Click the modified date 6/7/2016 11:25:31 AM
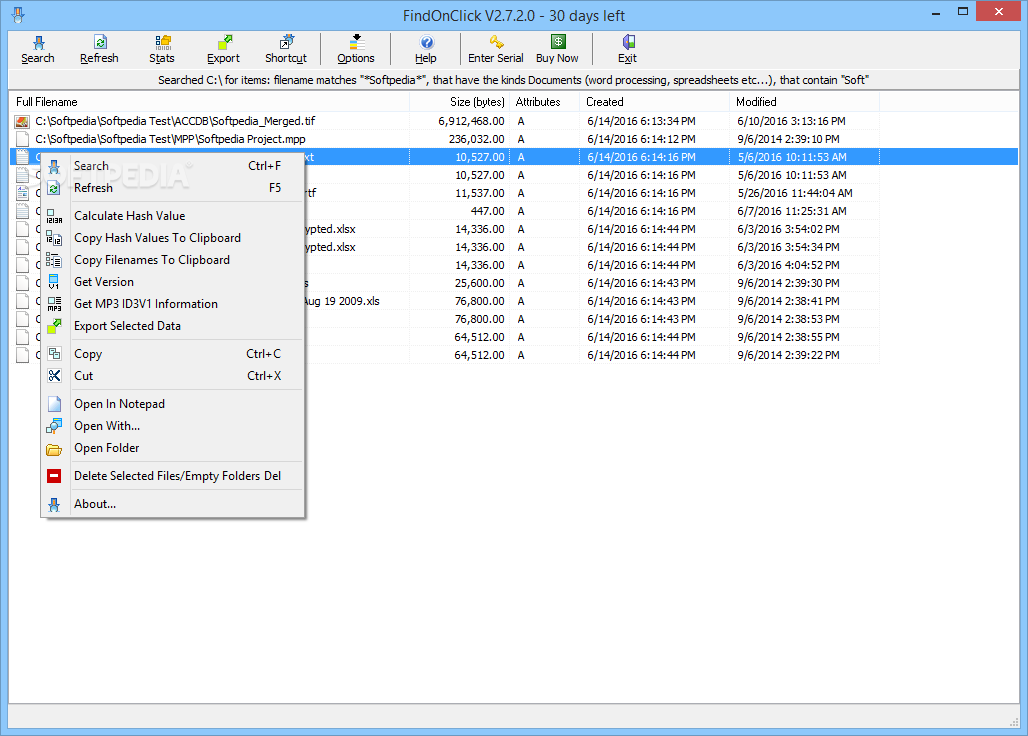The image size is (1028, 736). point(792,211)
